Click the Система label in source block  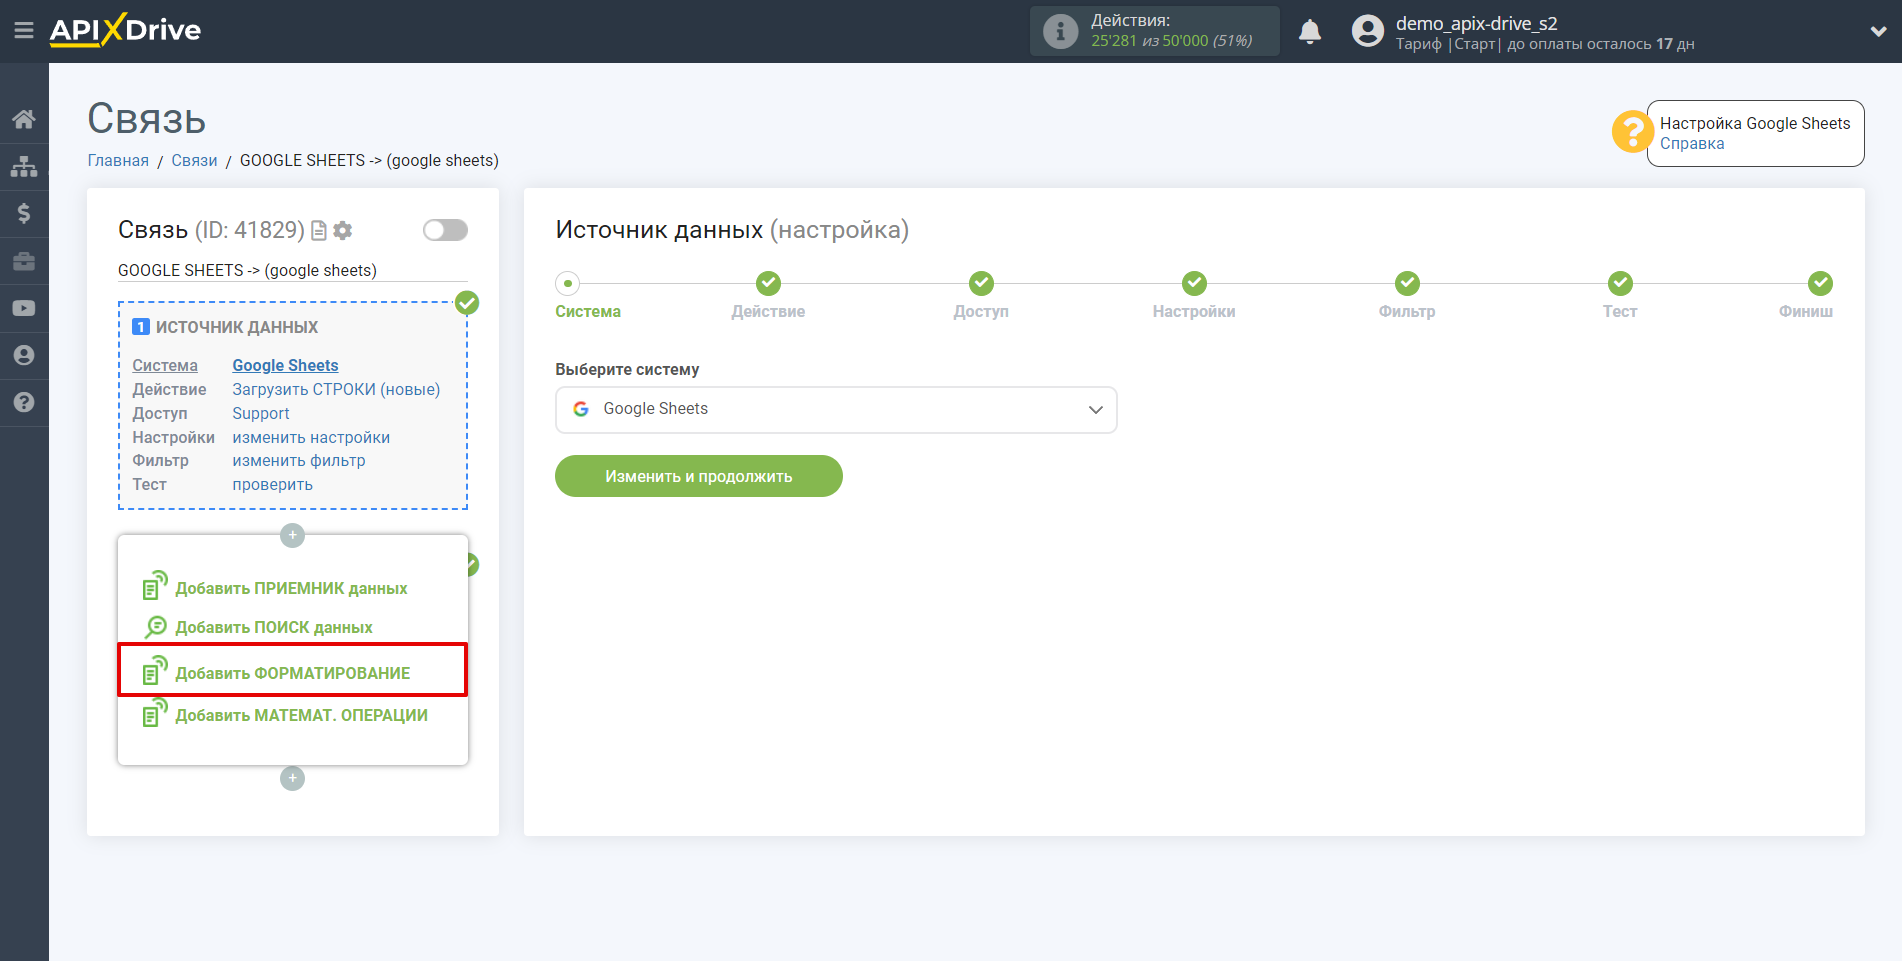point(165,366)
